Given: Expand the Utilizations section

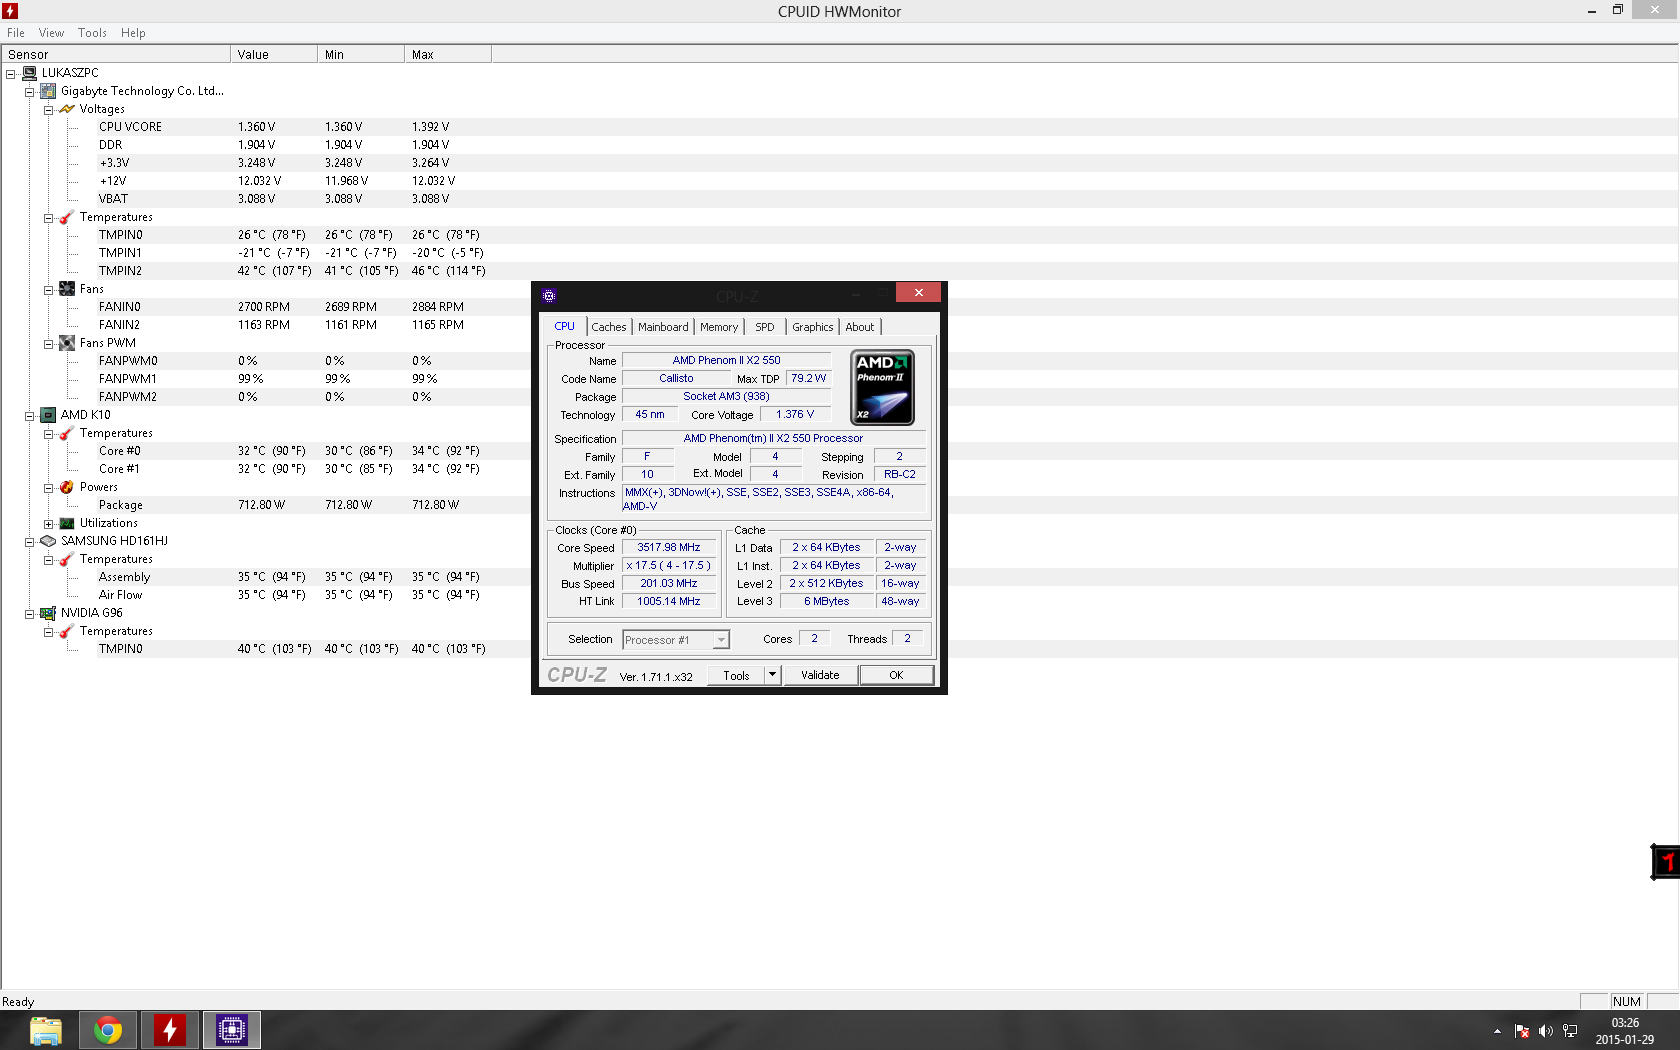Looking at the screenshot, I should pos(48,524).
